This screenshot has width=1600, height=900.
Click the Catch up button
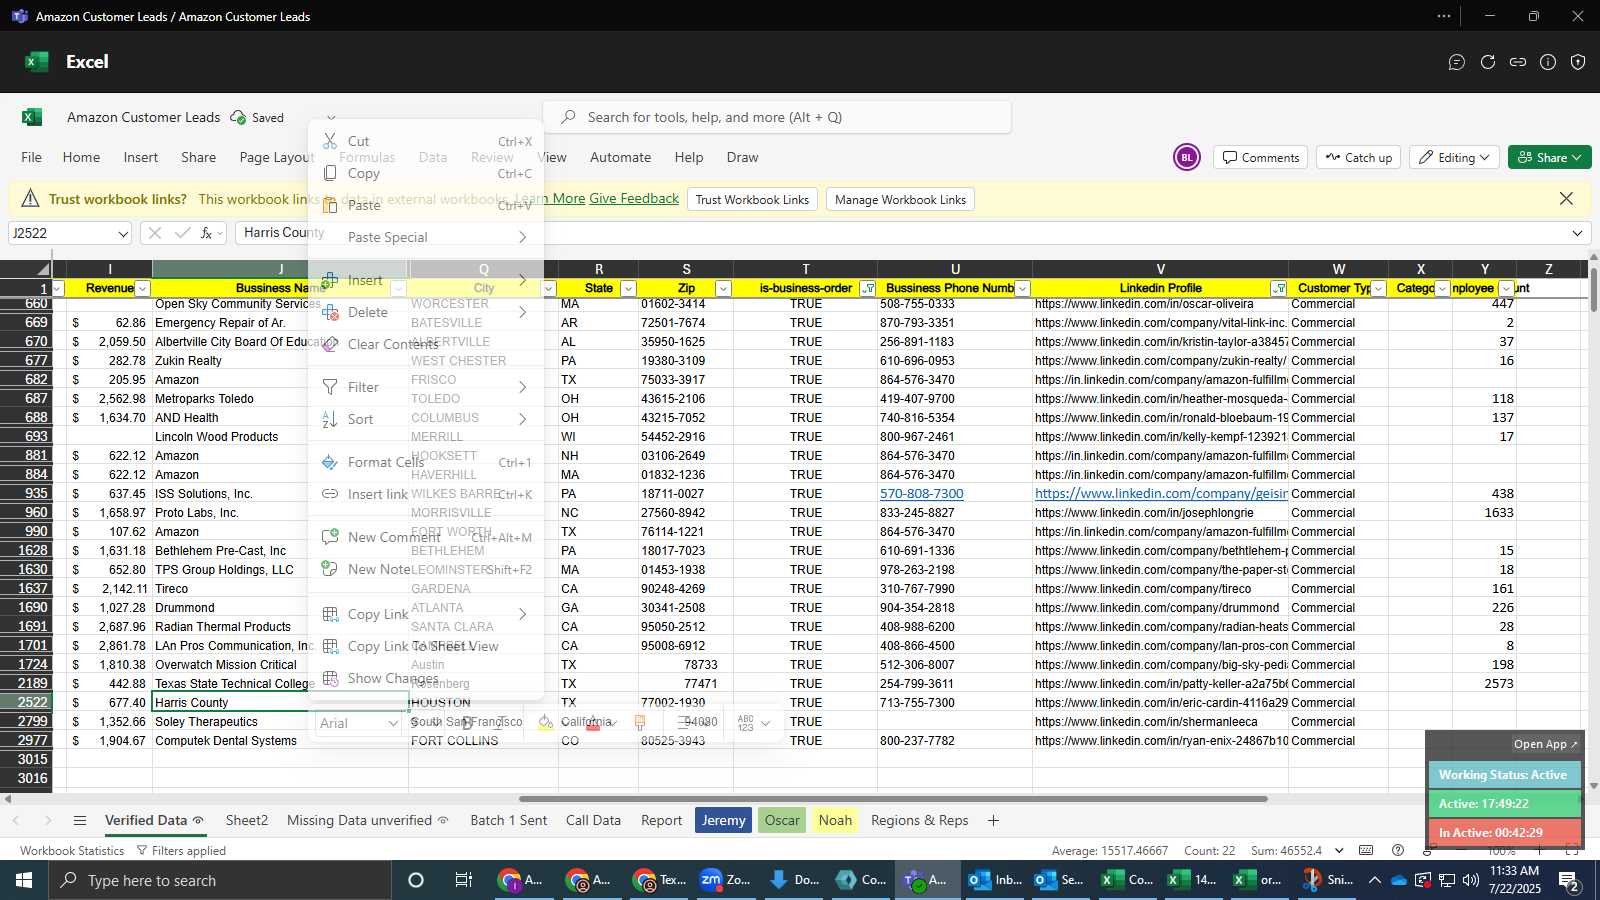[x=1358, y=157]
